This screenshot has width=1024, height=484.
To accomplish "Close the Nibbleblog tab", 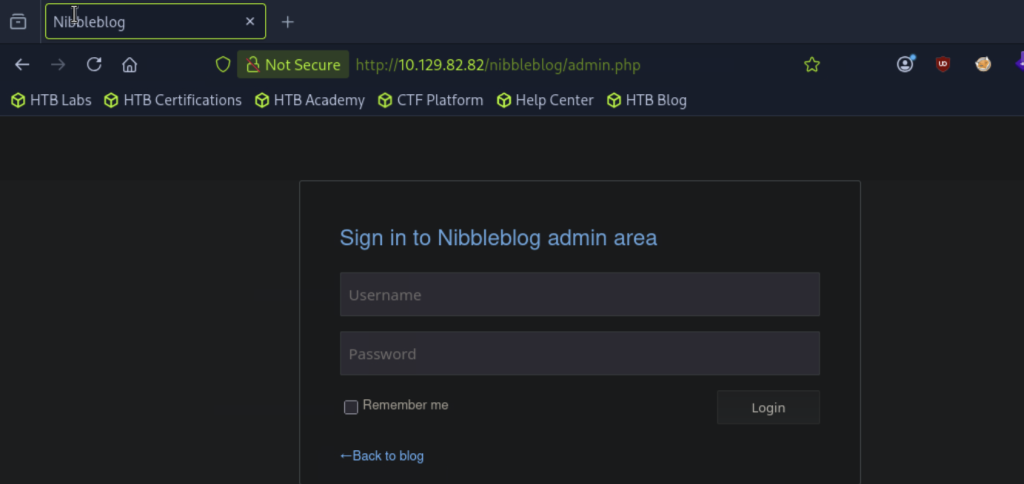I will tap(250, 22).
